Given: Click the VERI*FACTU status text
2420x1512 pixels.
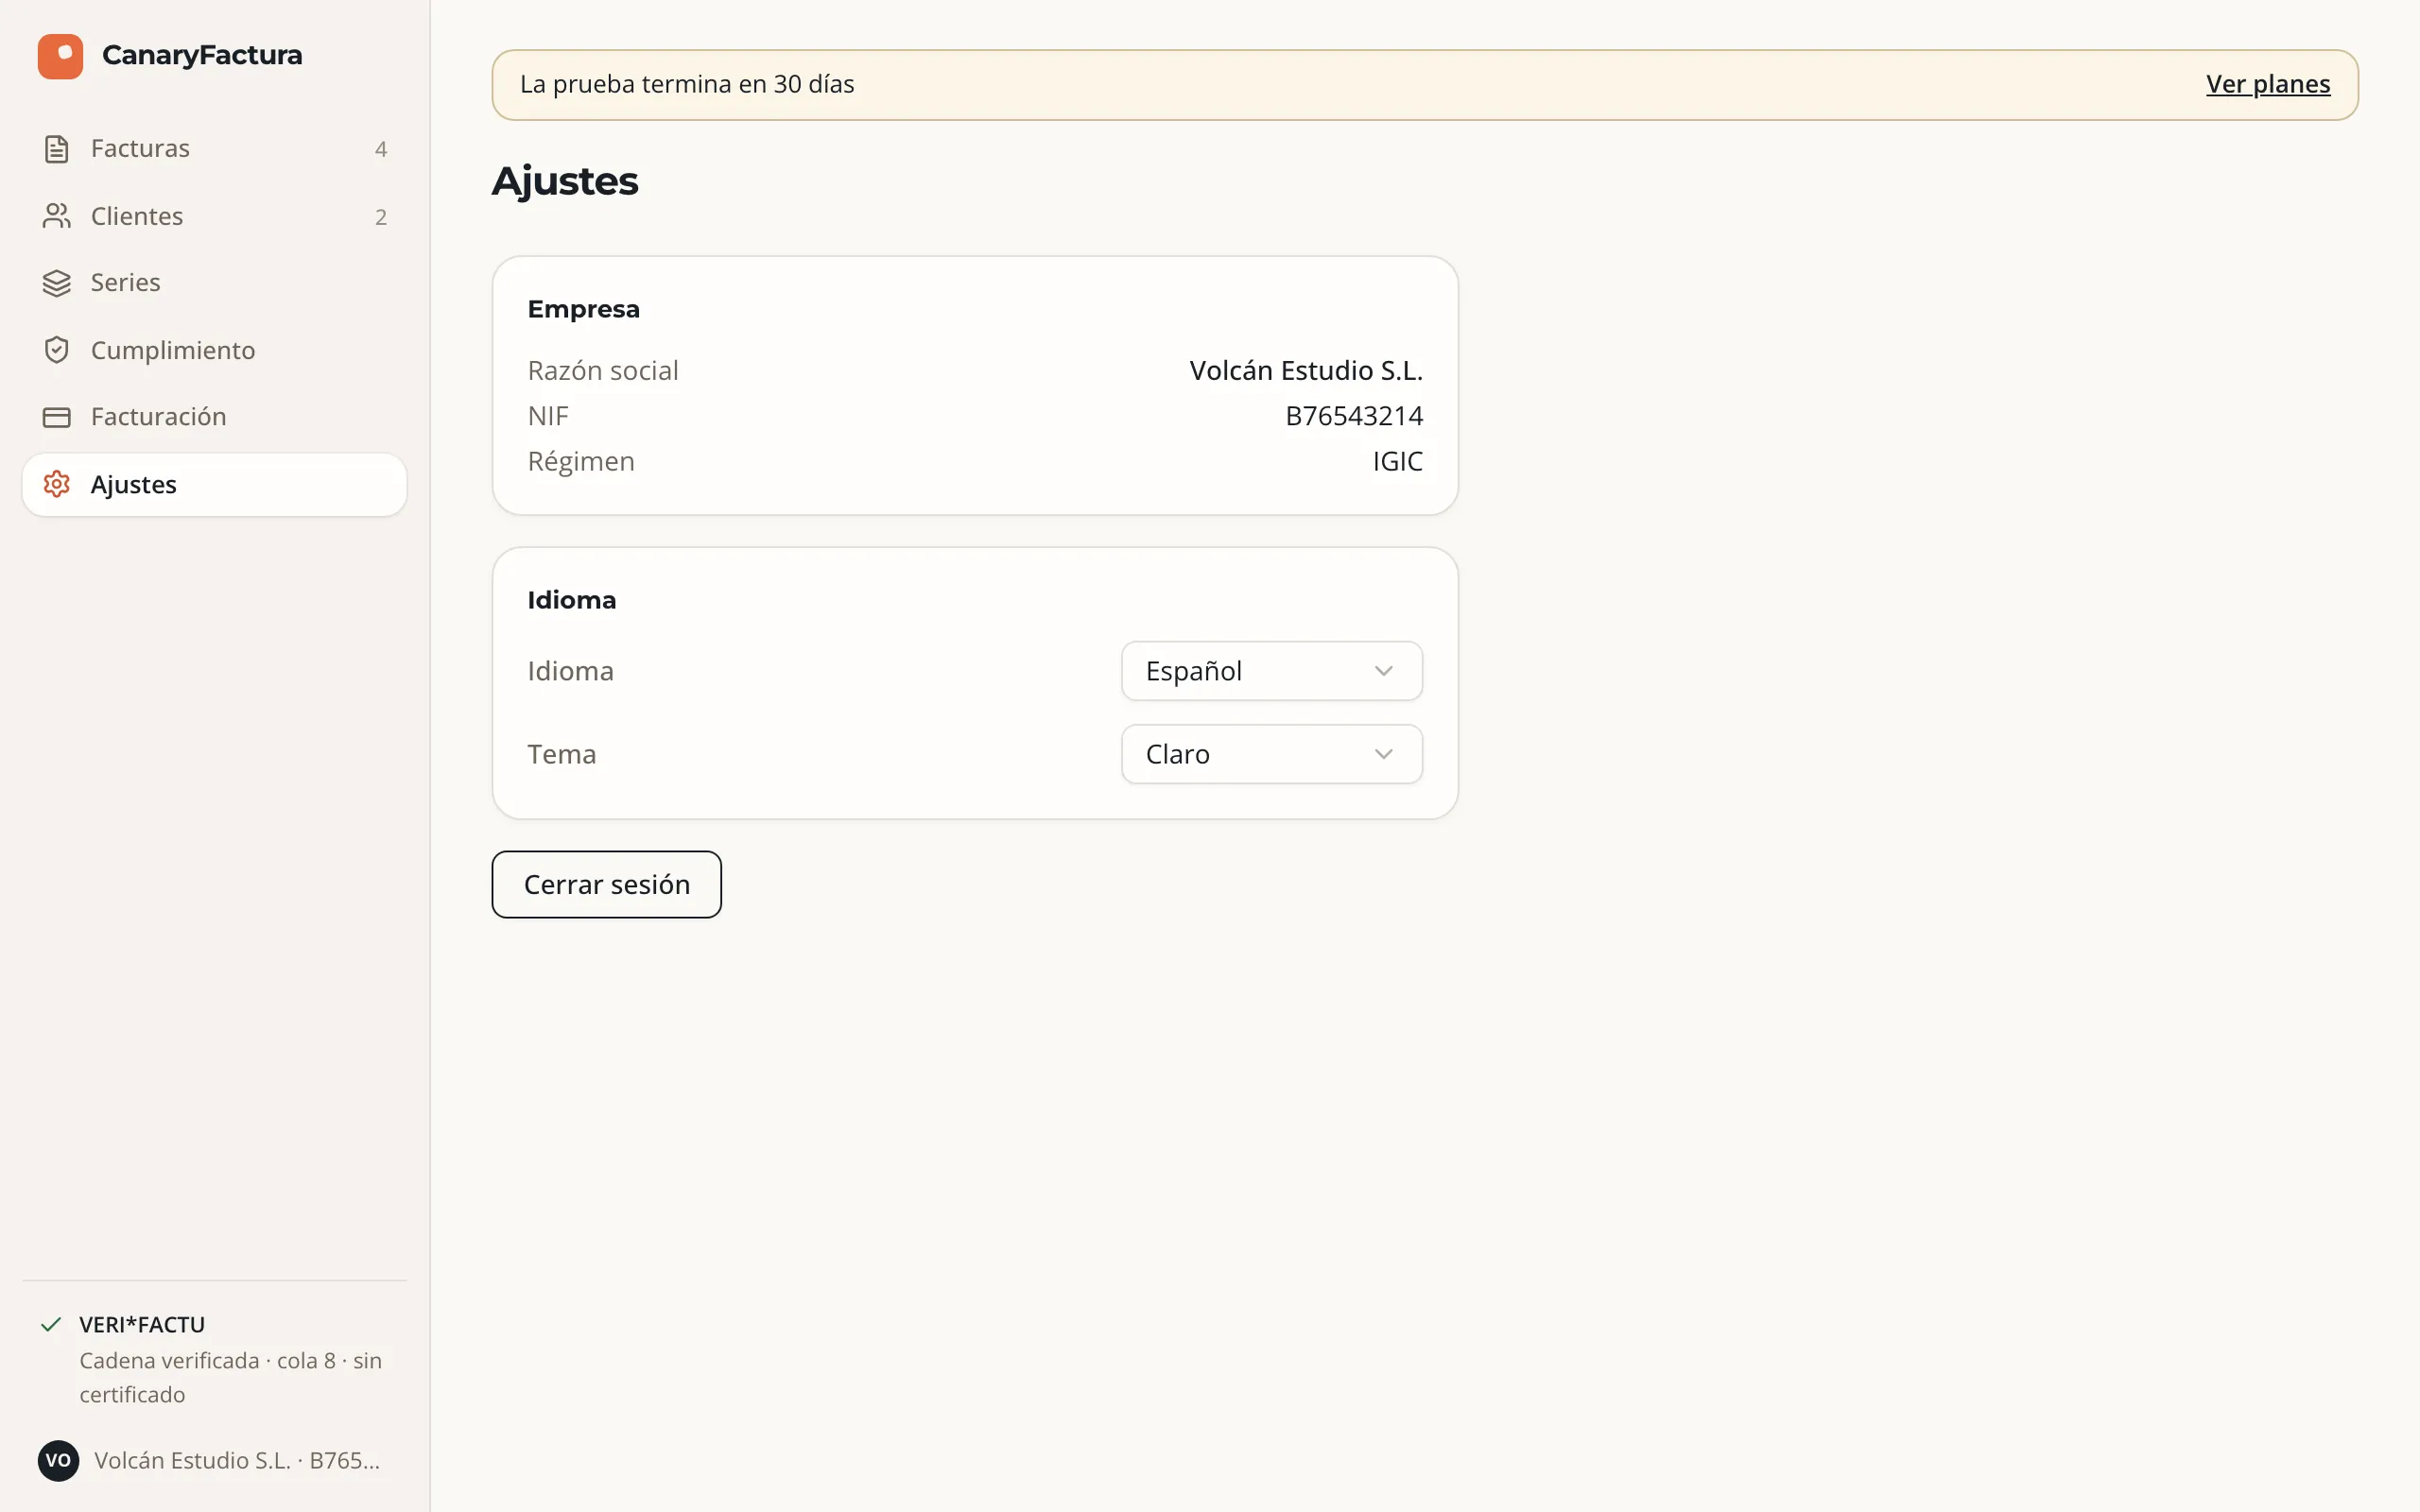Looking at the screenshot, I should 142,1325.
